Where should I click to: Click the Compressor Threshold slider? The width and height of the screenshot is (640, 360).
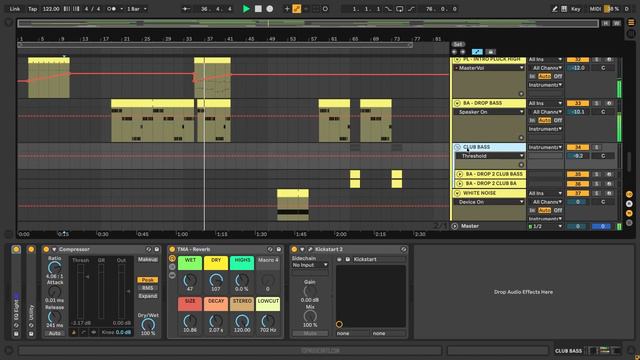(x=81, y=291)
